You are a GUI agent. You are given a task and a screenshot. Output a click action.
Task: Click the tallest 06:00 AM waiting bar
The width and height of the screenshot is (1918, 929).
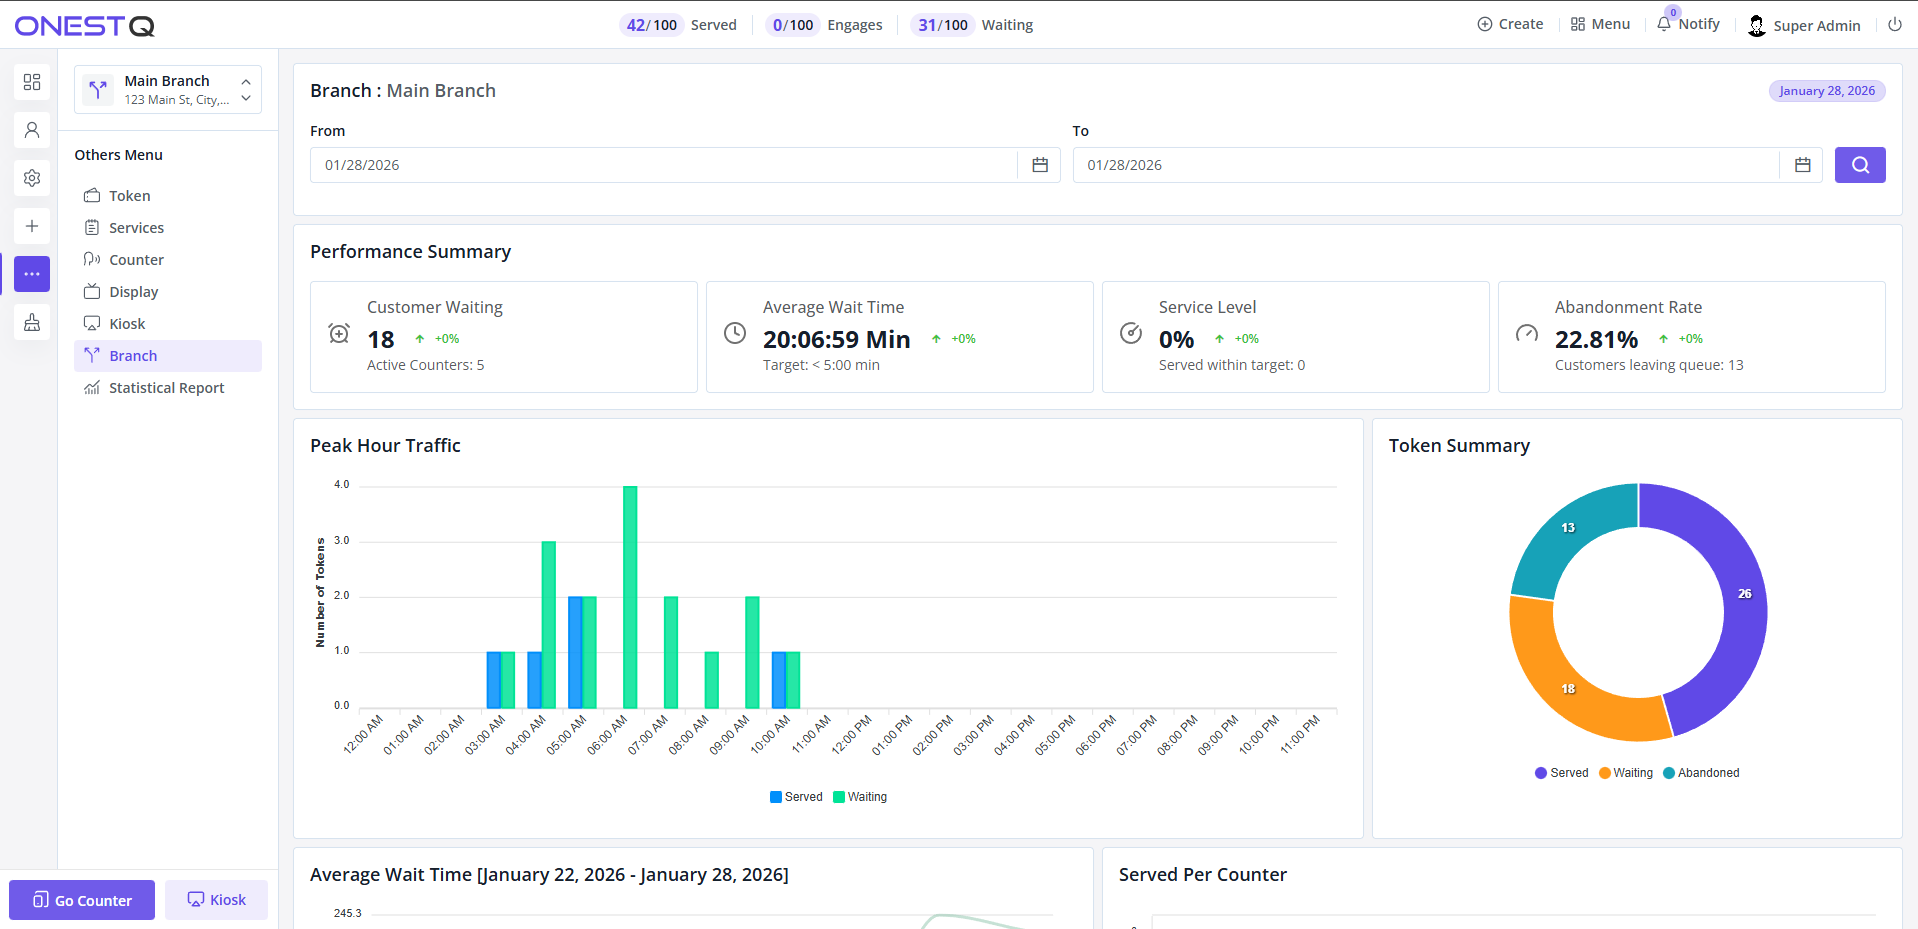pyautogui.click(x=630, y=597)
